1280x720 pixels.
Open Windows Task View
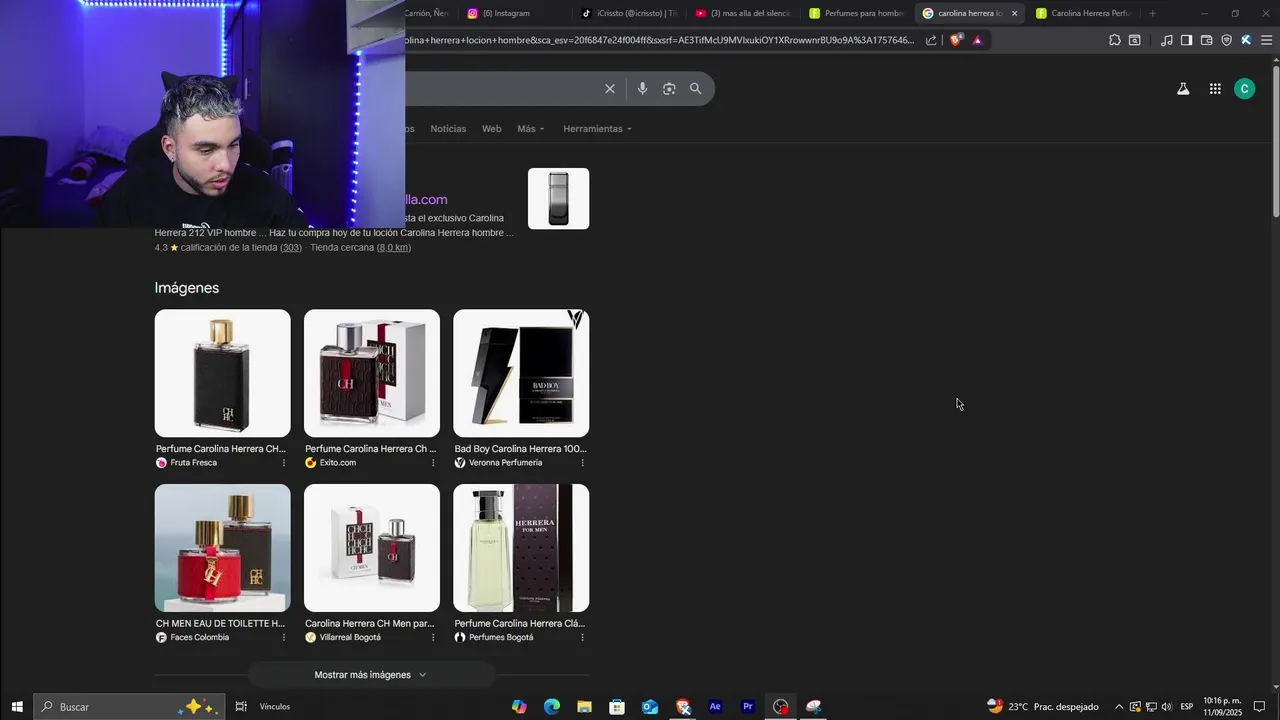coord(241,707)
